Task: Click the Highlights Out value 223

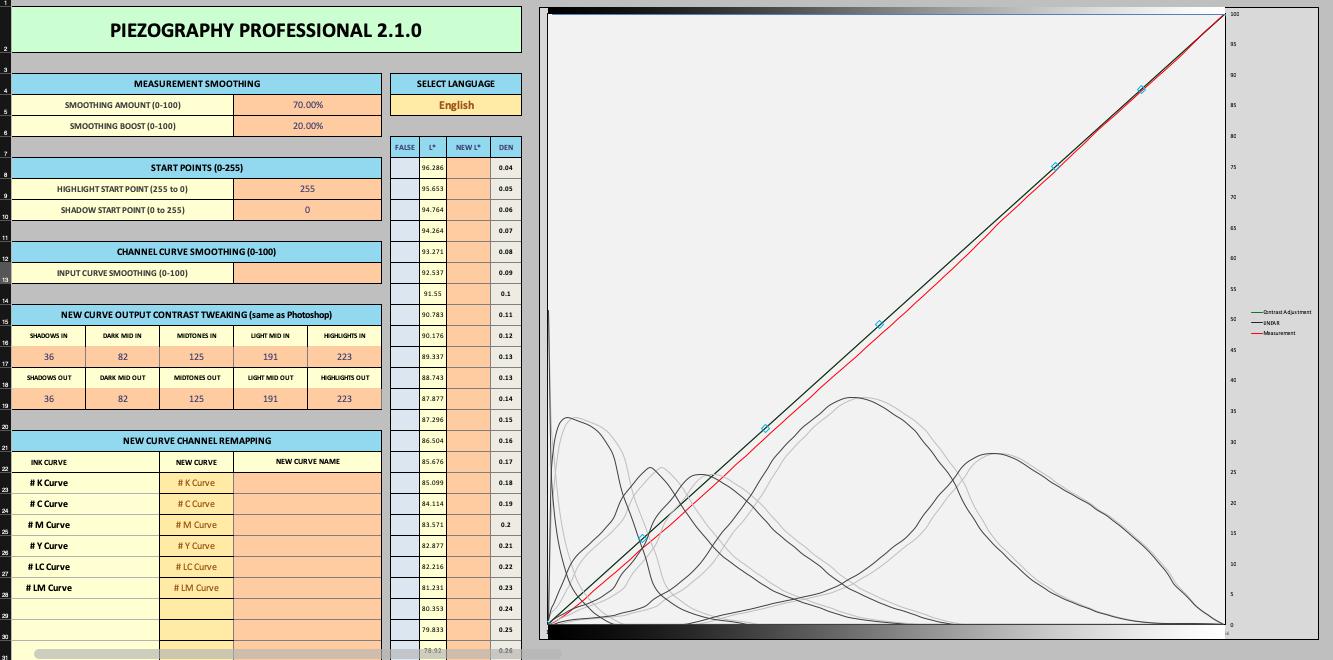Action: tap(344, 399)
